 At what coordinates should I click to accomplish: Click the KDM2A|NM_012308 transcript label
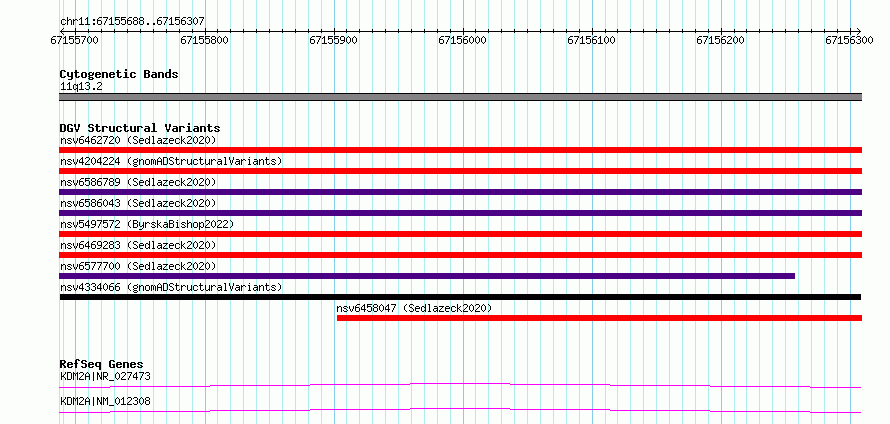pos(105,401)
